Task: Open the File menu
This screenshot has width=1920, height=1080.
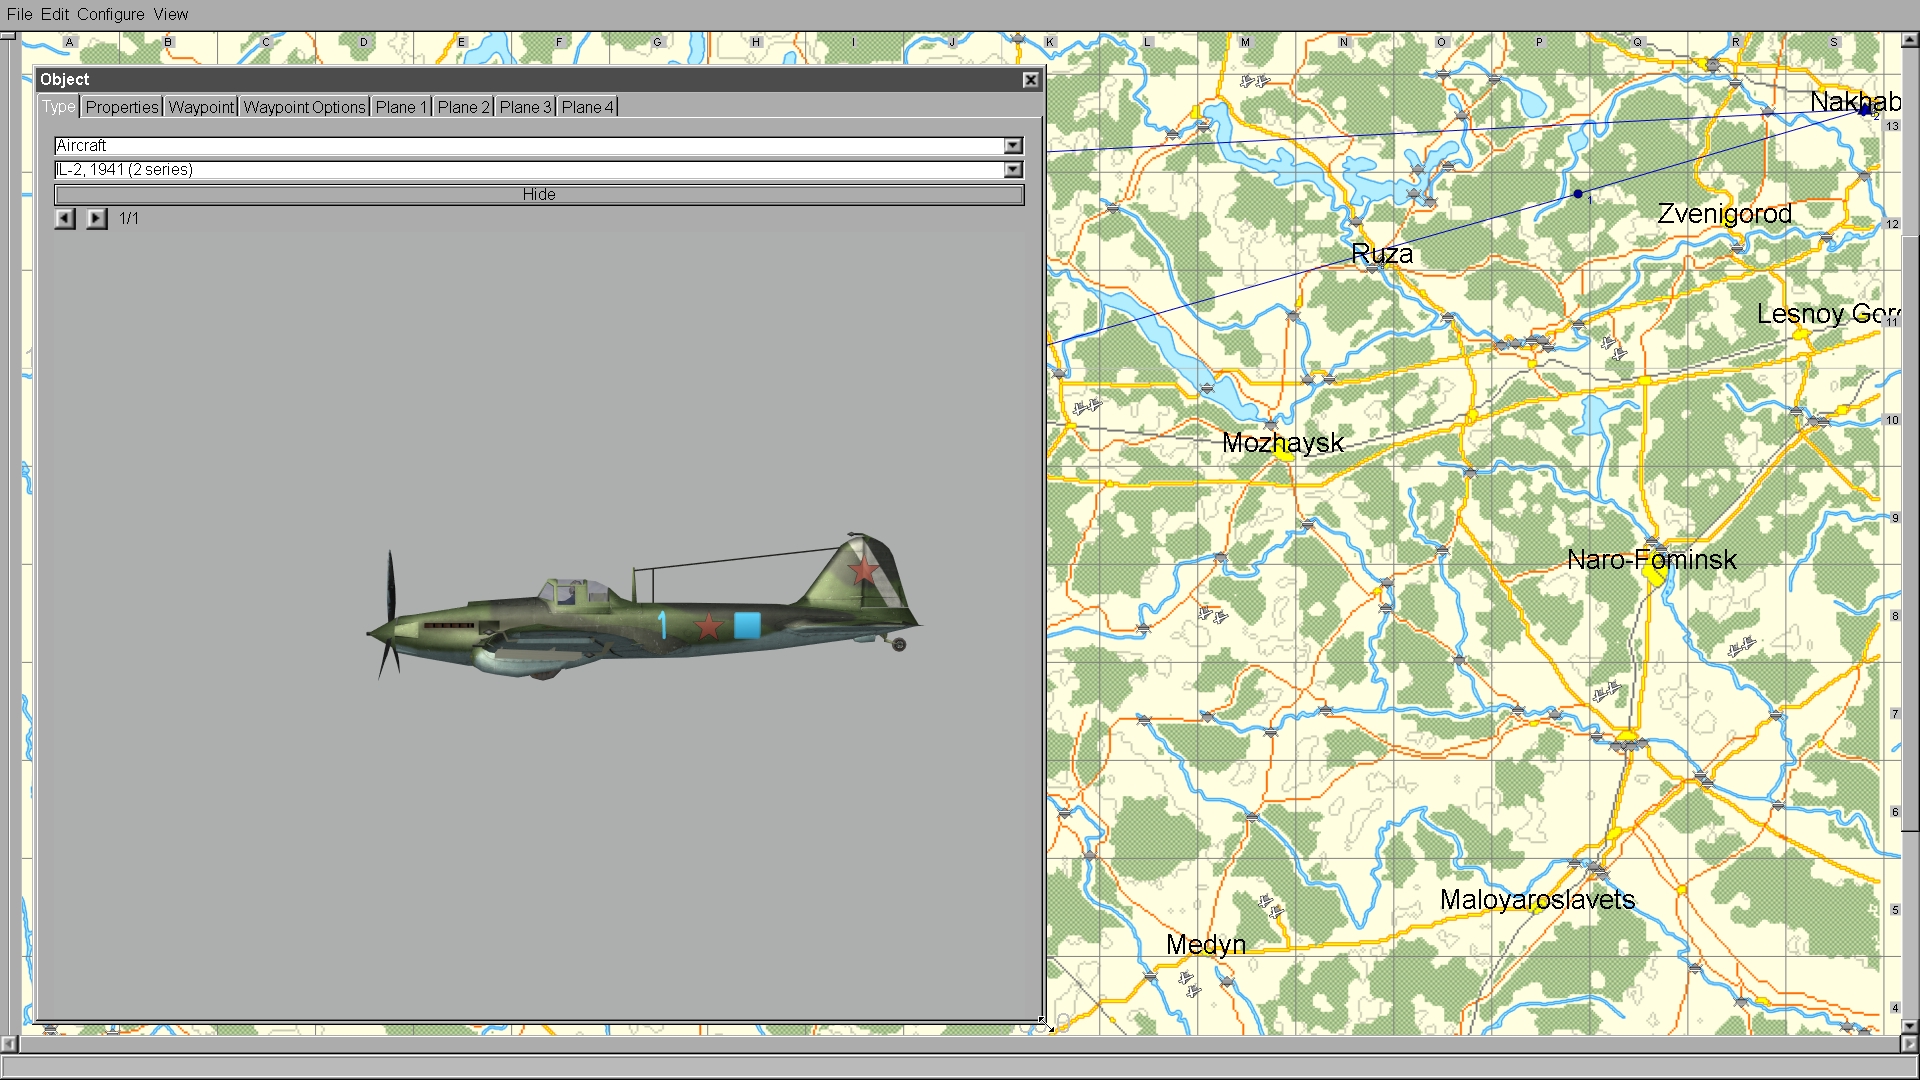Action: pyautogui.click(x=19, y=14)
